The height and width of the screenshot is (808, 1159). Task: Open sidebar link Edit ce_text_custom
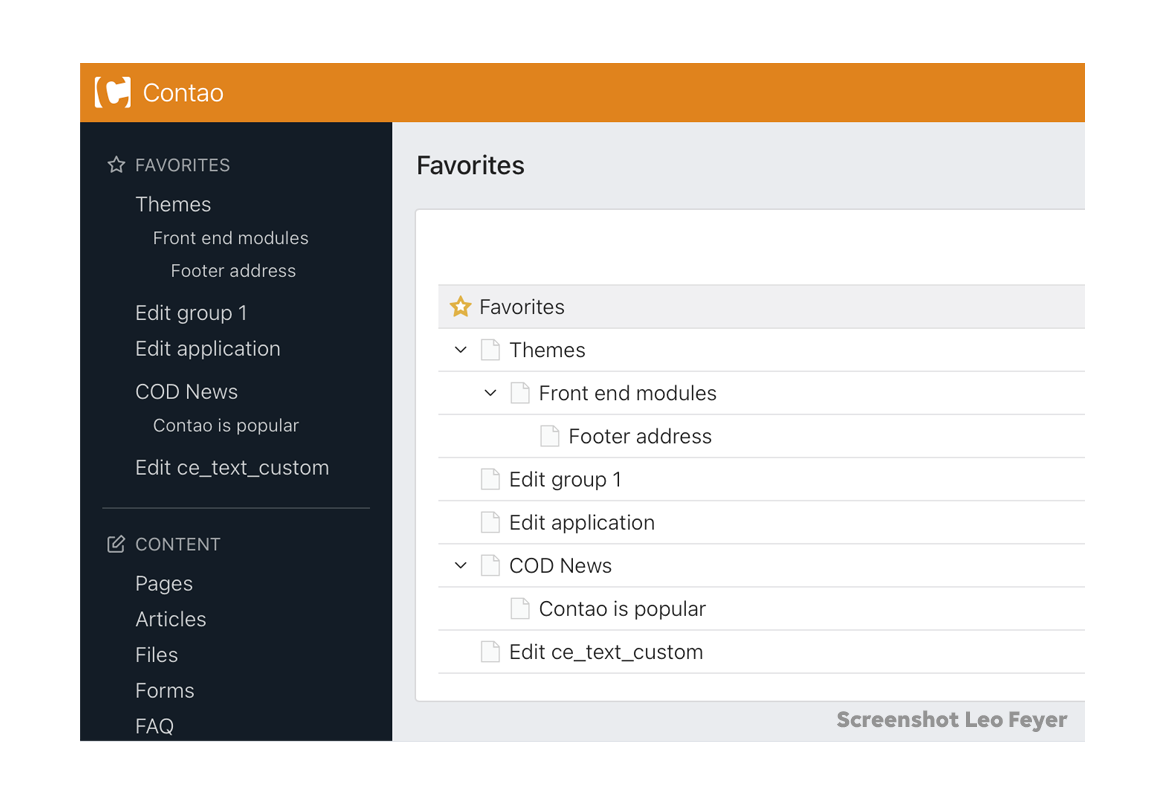pyautogui.click(x=232, y=467)
